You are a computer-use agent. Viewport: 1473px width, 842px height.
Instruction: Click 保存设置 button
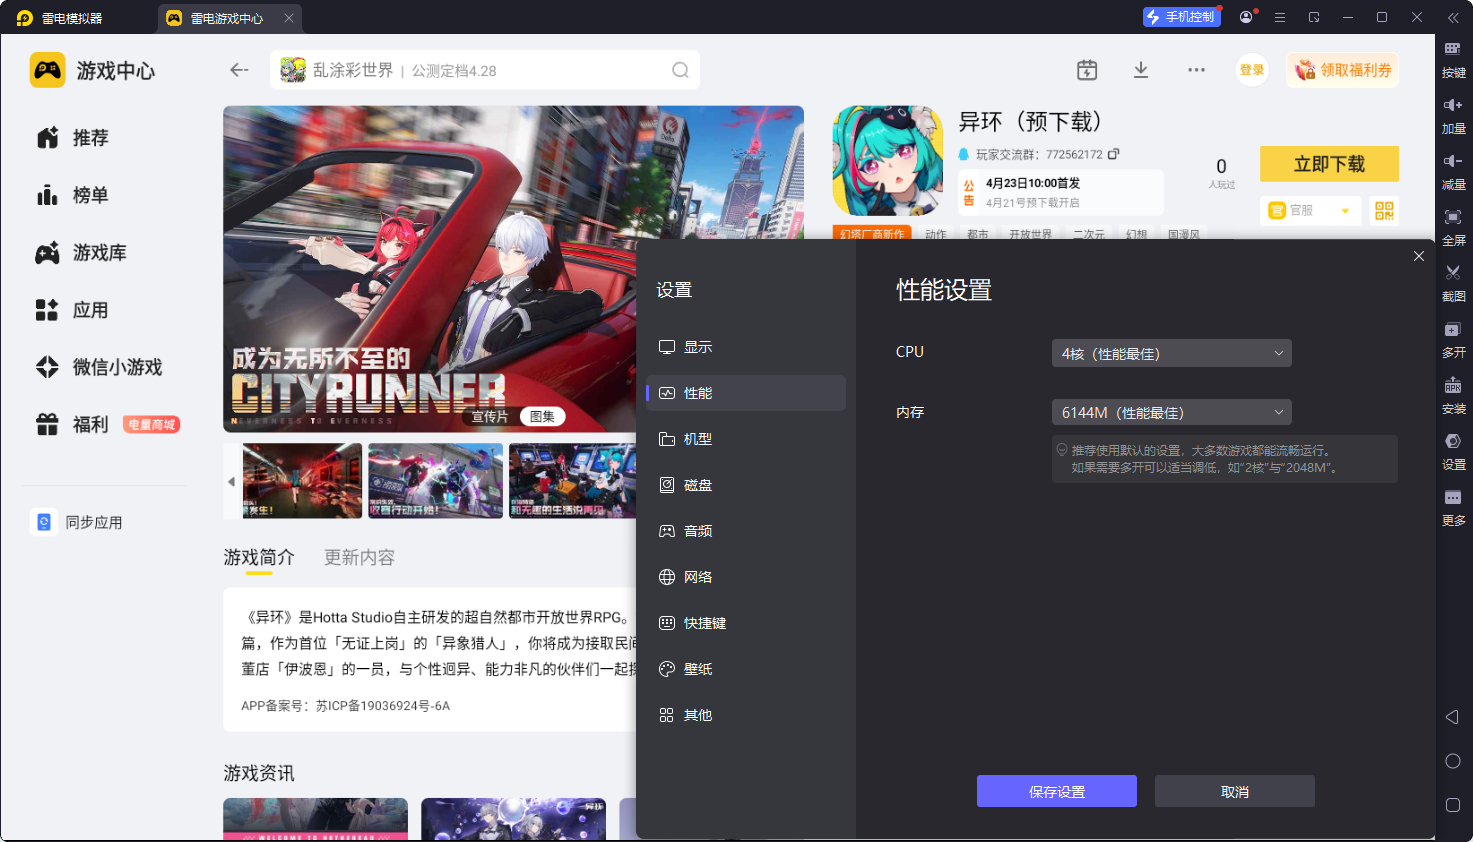point(1057,791)
